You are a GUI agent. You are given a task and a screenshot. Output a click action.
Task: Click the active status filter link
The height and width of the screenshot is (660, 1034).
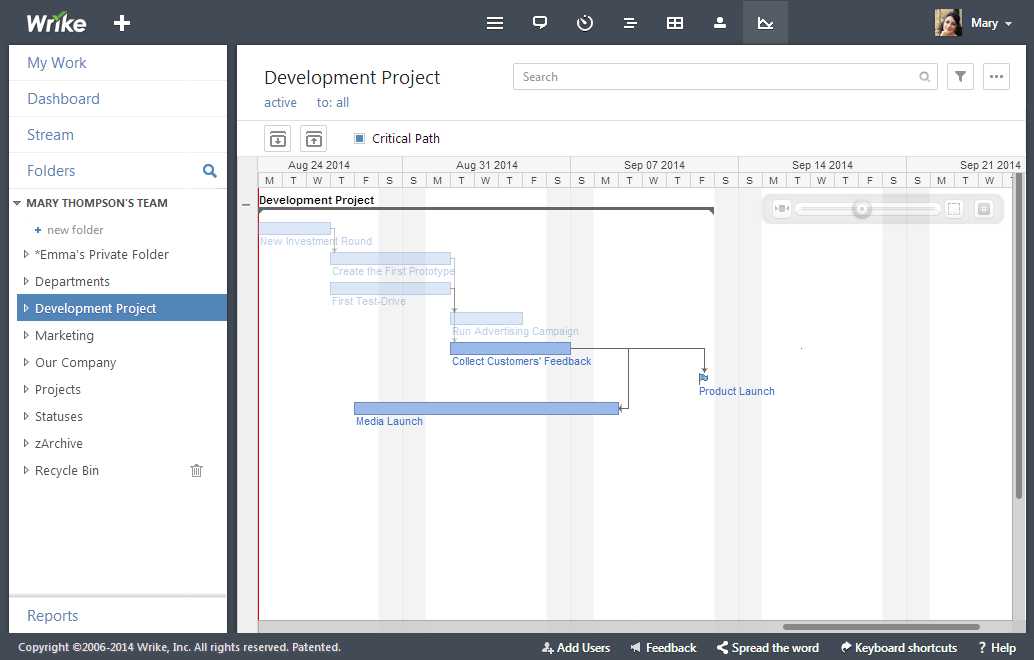click(280, 102)
